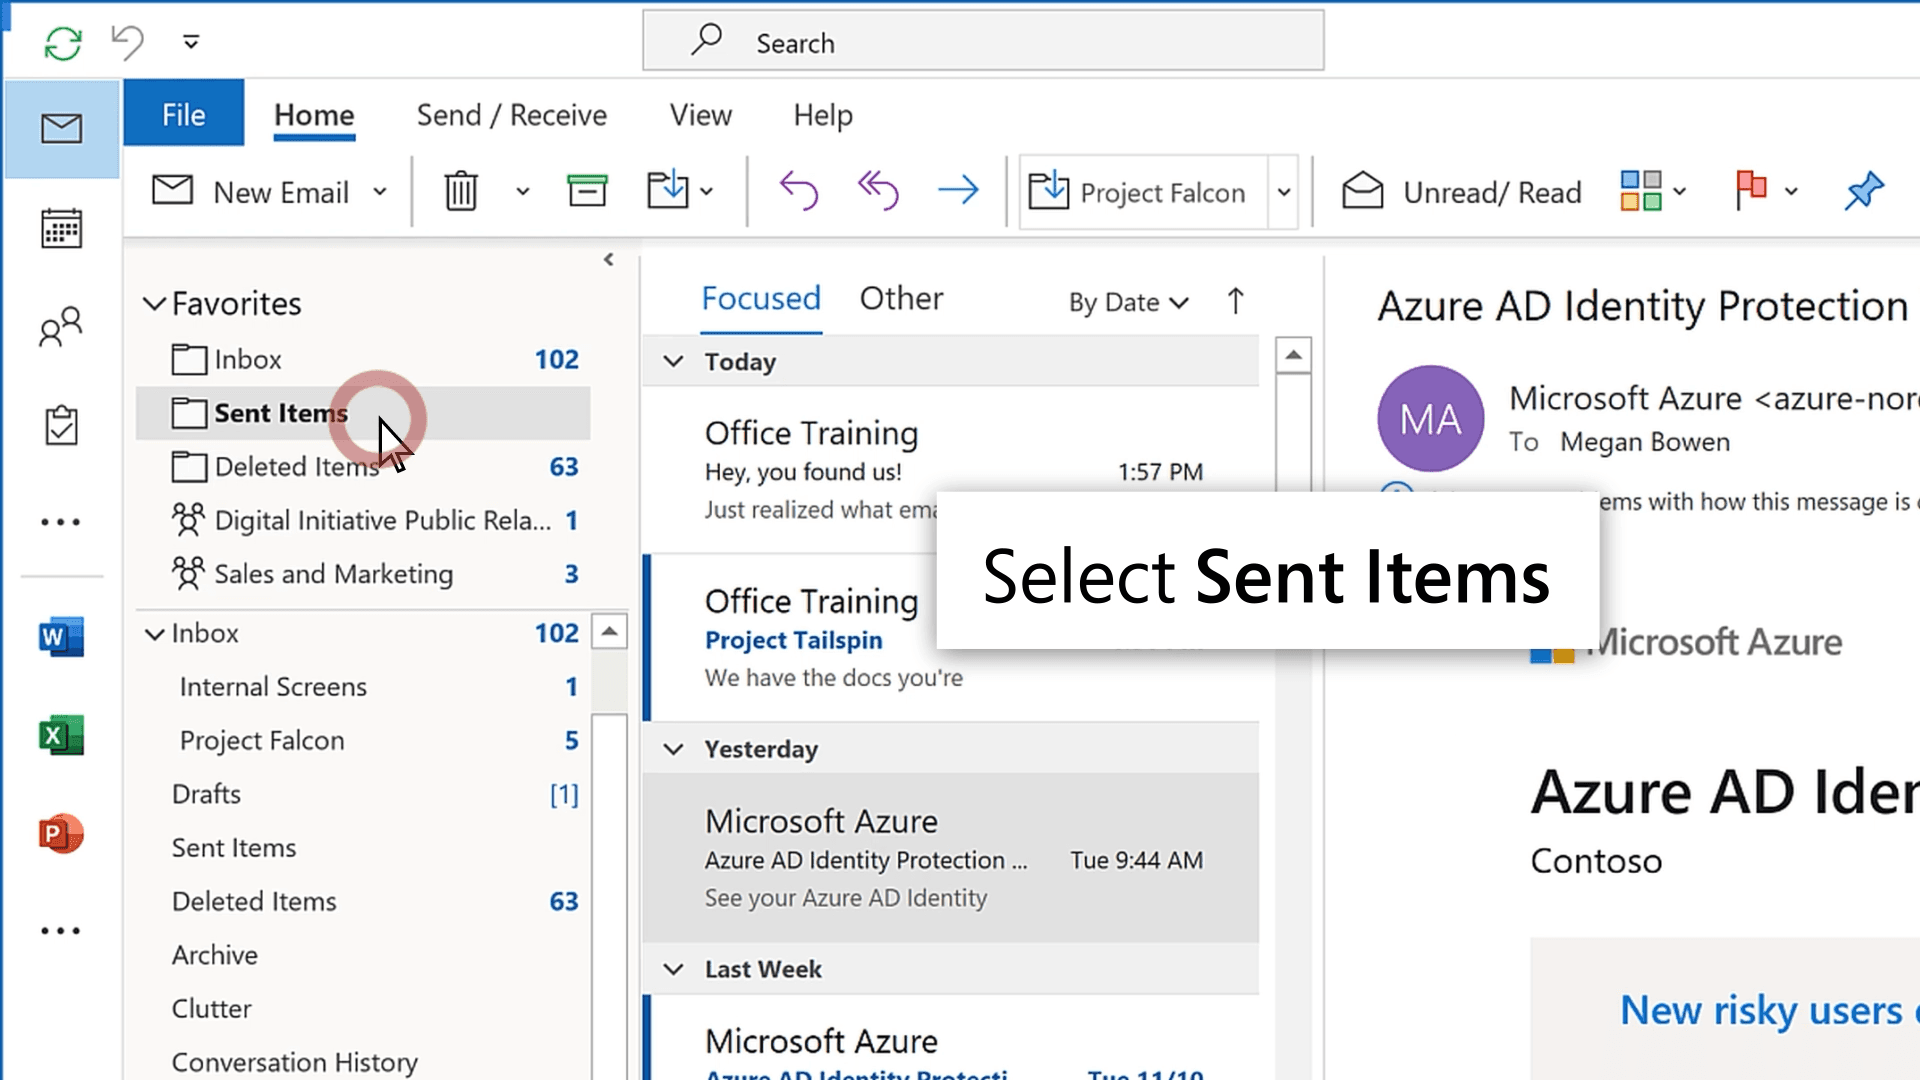Open the People contacts icon
This screenshot has height=1080, width=1920.
pyautogui.click(x=61, y=327)
